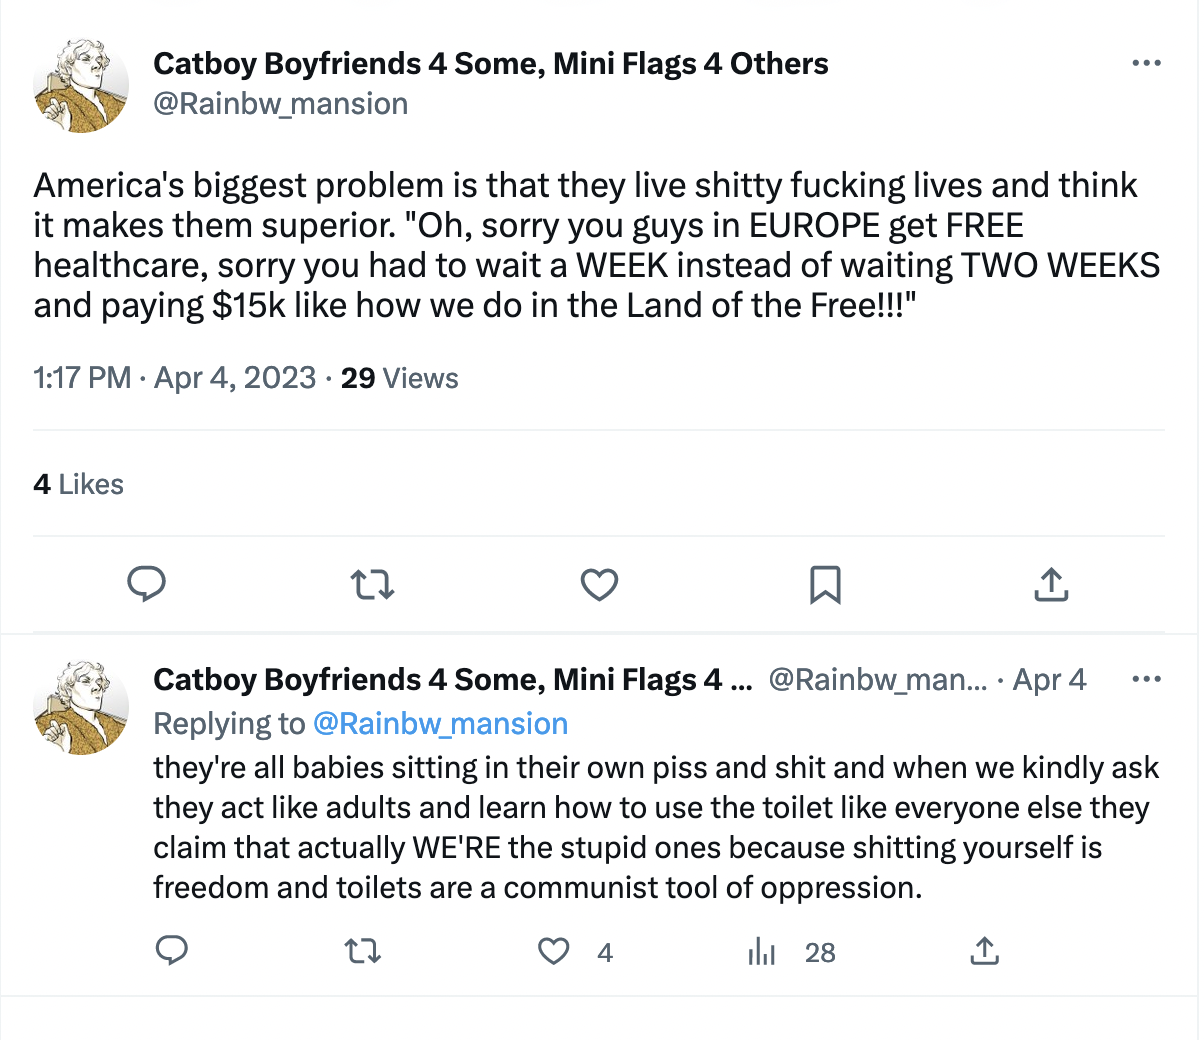Like the main tweet with heart icon
The height and width of the screenshot is (1040, 1204).
[x=599, y=584]
